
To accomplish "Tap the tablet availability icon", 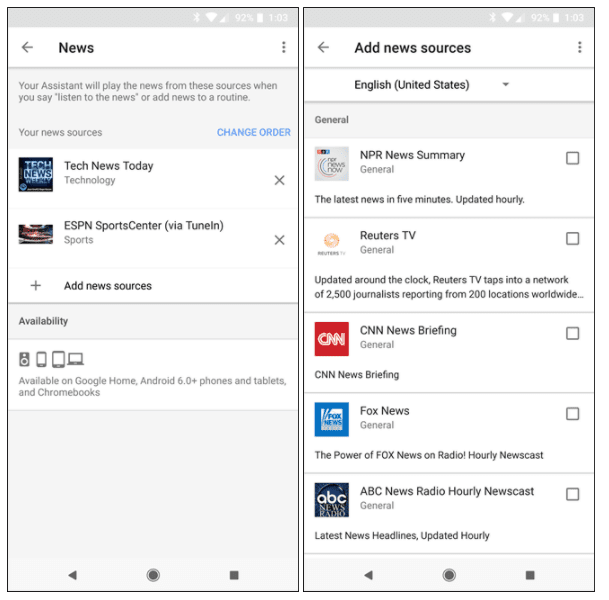I will 58,359.
